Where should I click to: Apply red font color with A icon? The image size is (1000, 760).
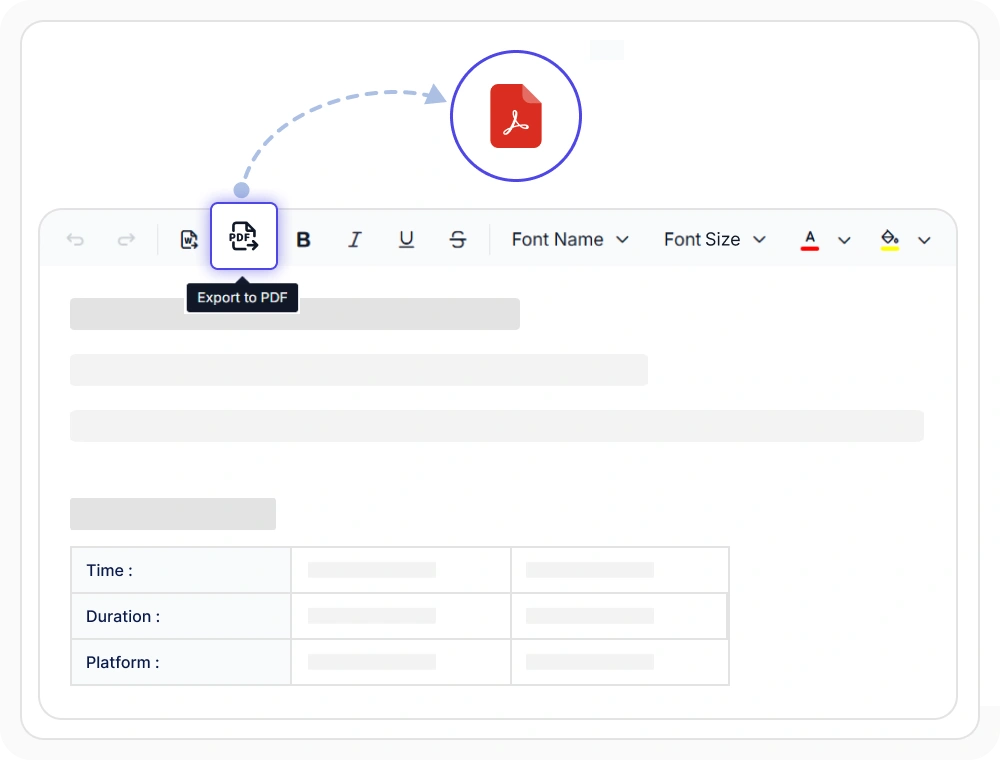(x=810, y=240)
